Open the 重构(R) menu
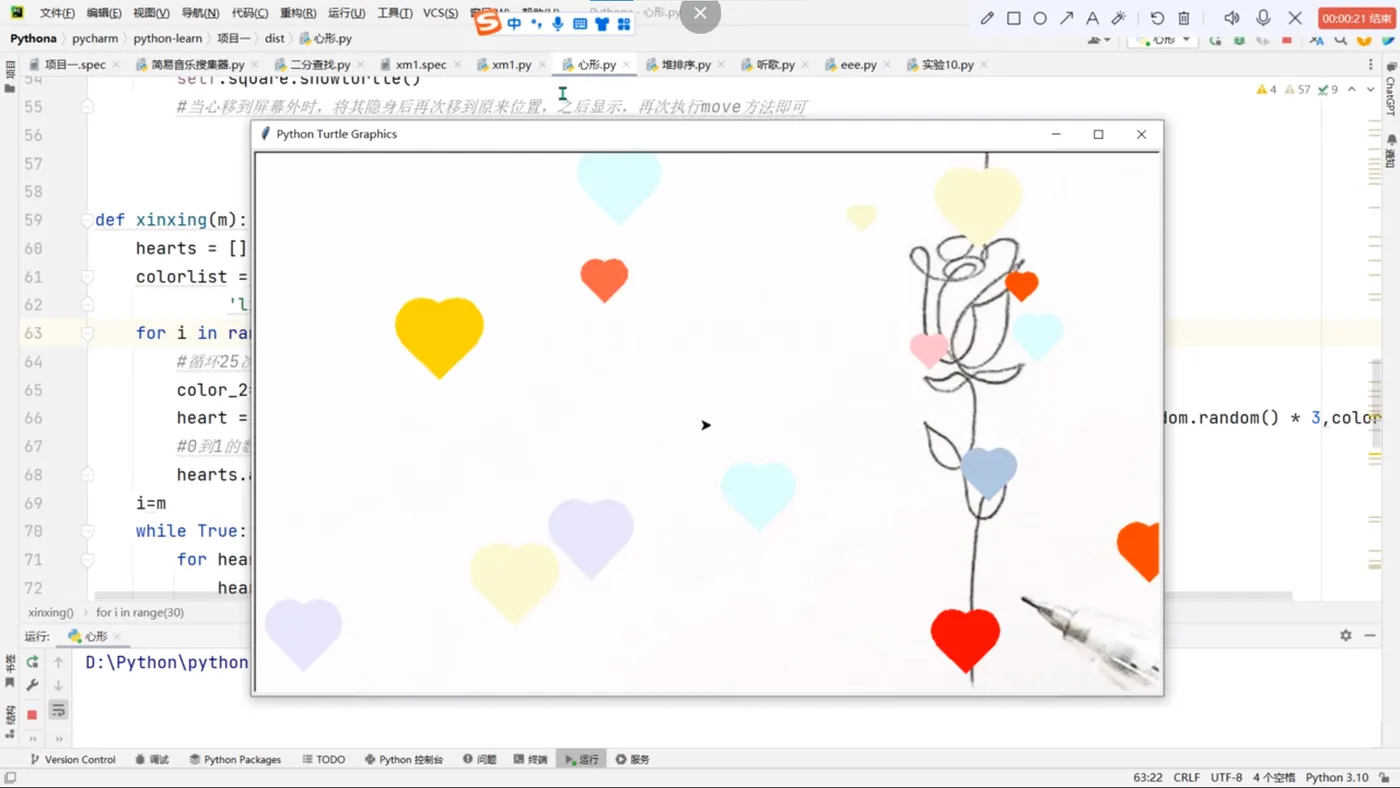This screenshot has width=1400, height=788. (x=298, y=13)
